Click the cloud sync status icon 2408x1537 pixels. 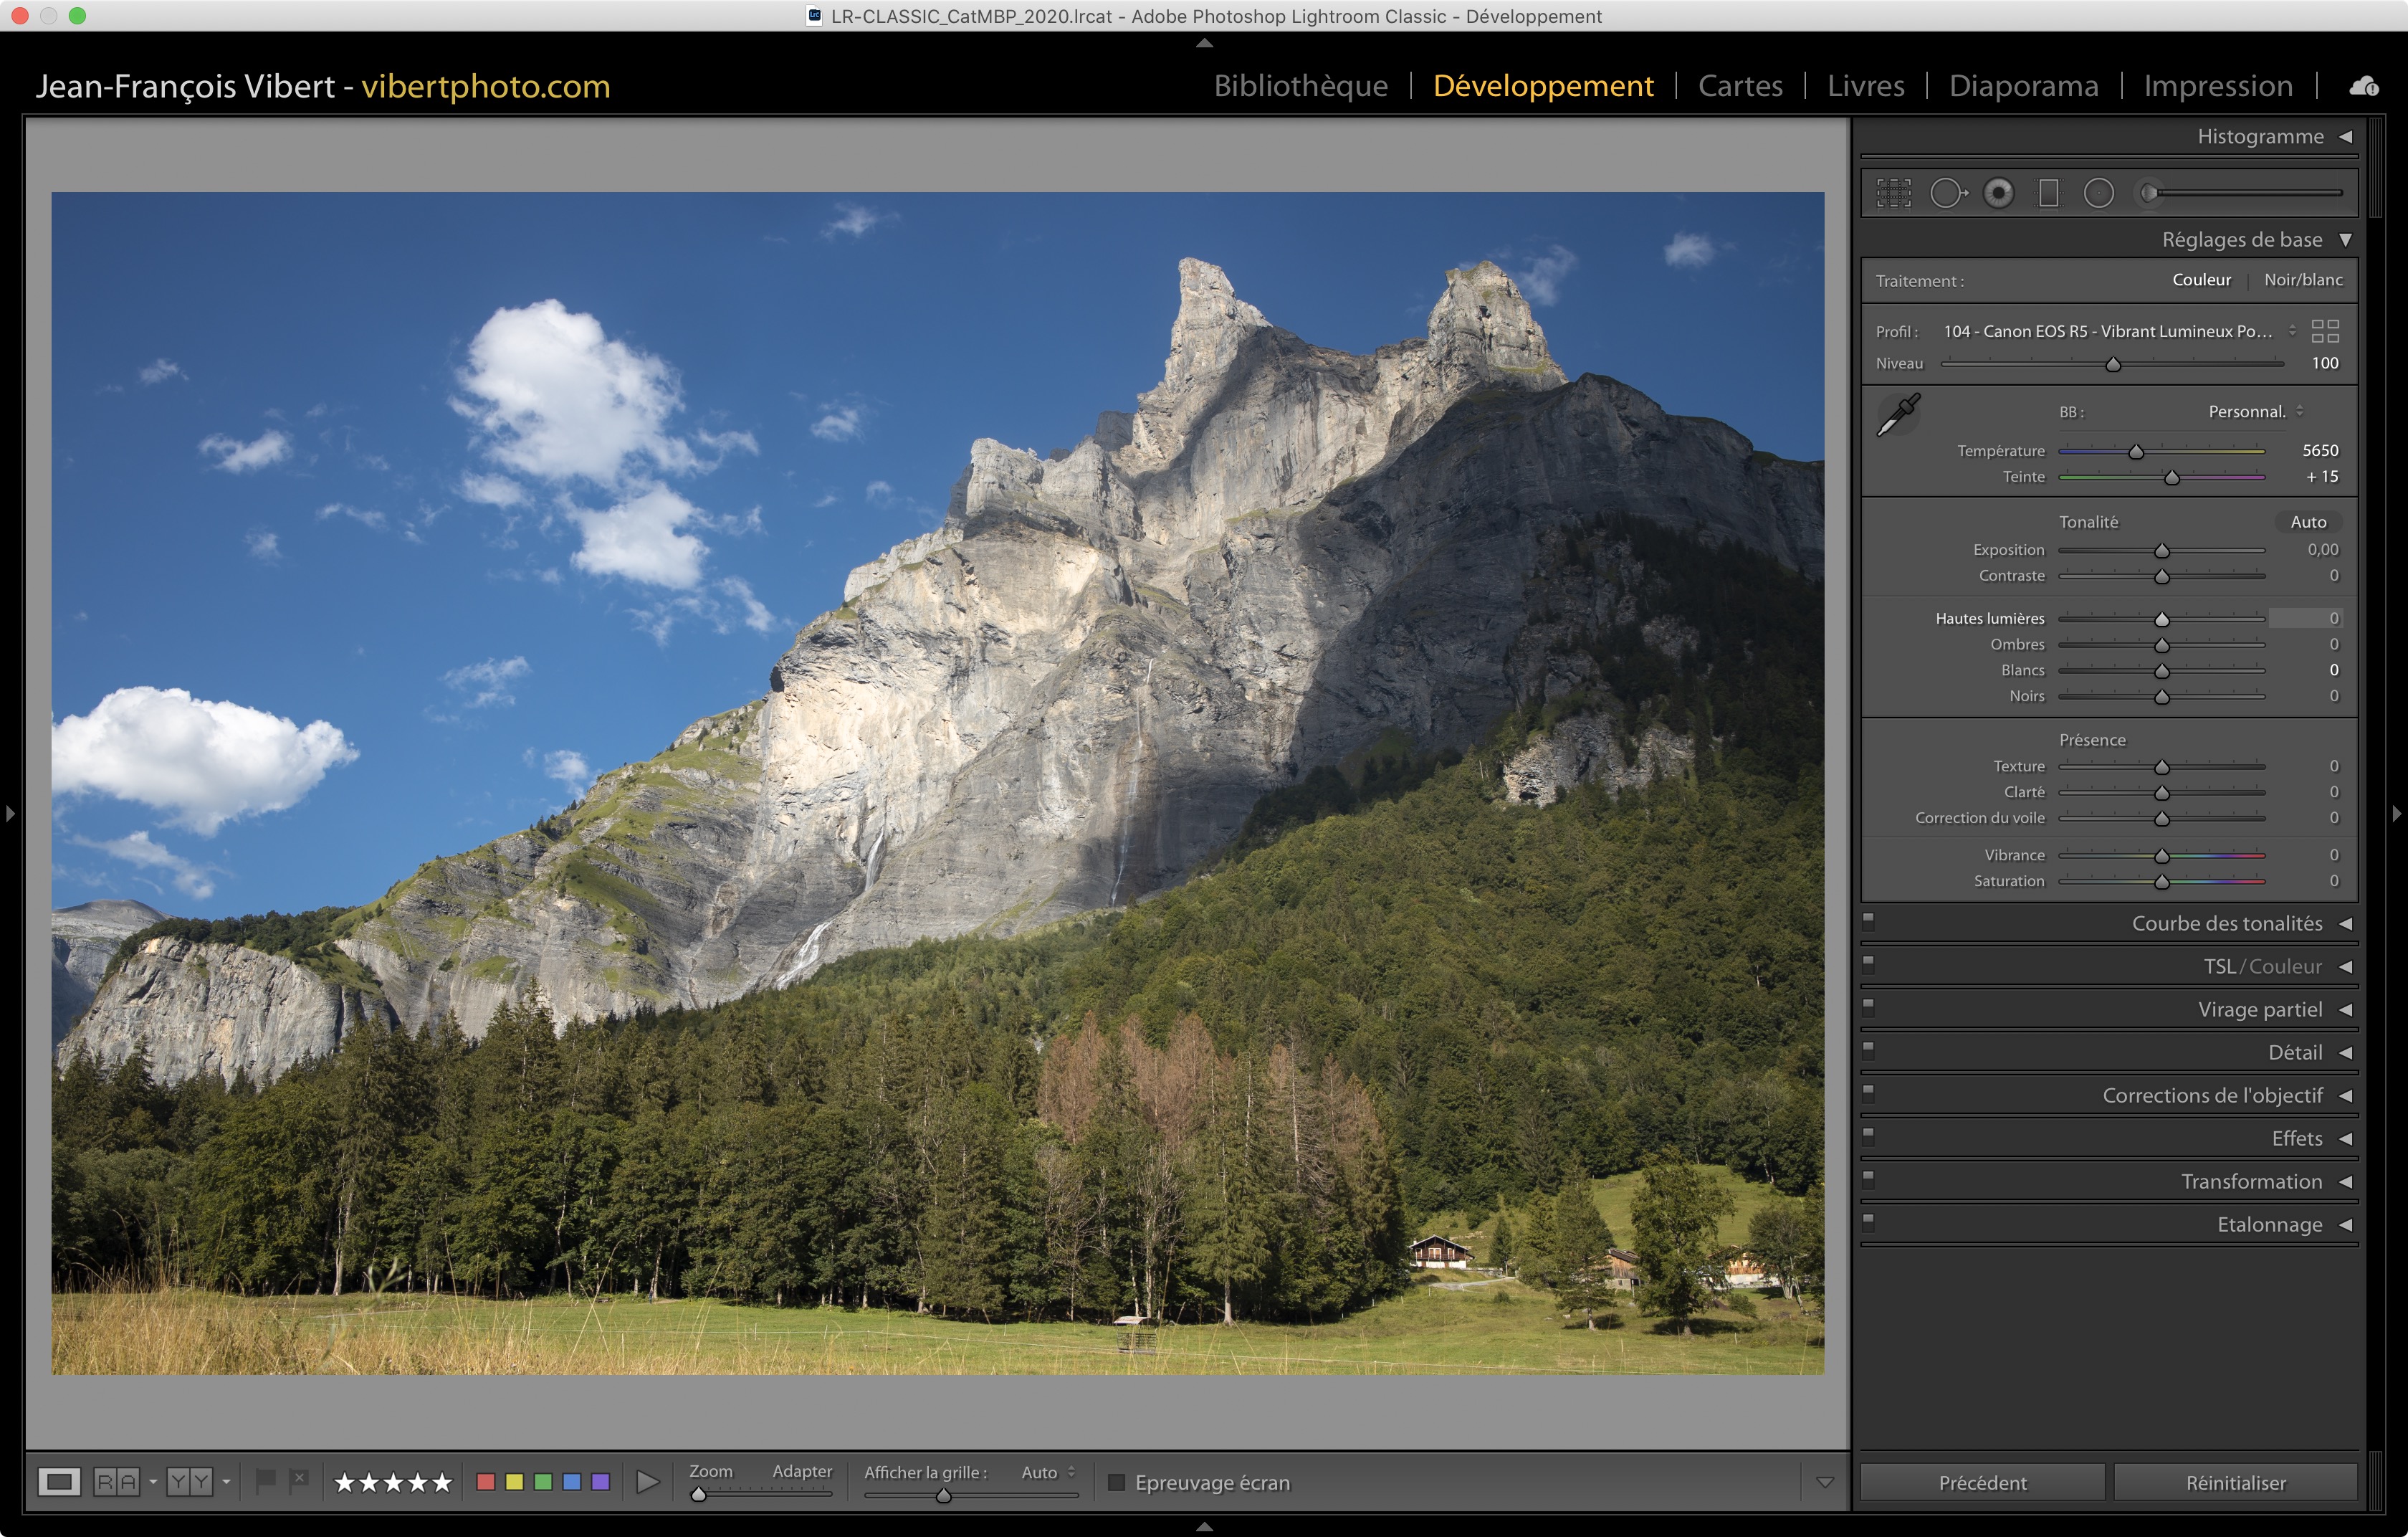pos(2363,86)
